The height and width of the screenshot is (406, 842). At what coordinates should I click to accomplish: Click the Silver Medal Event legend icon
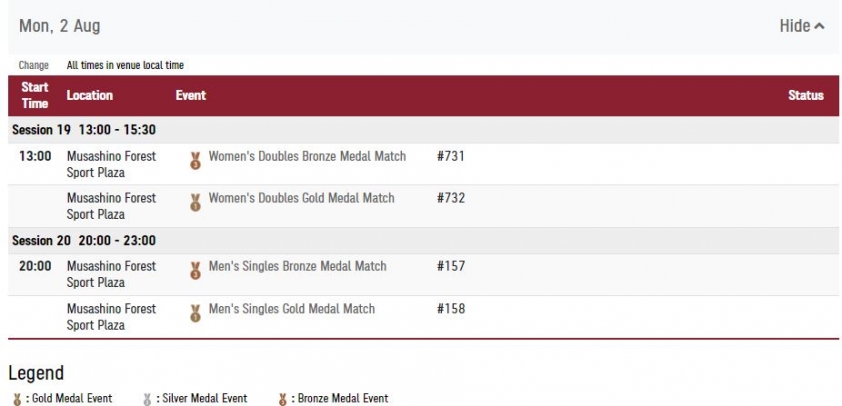[147, 399]
